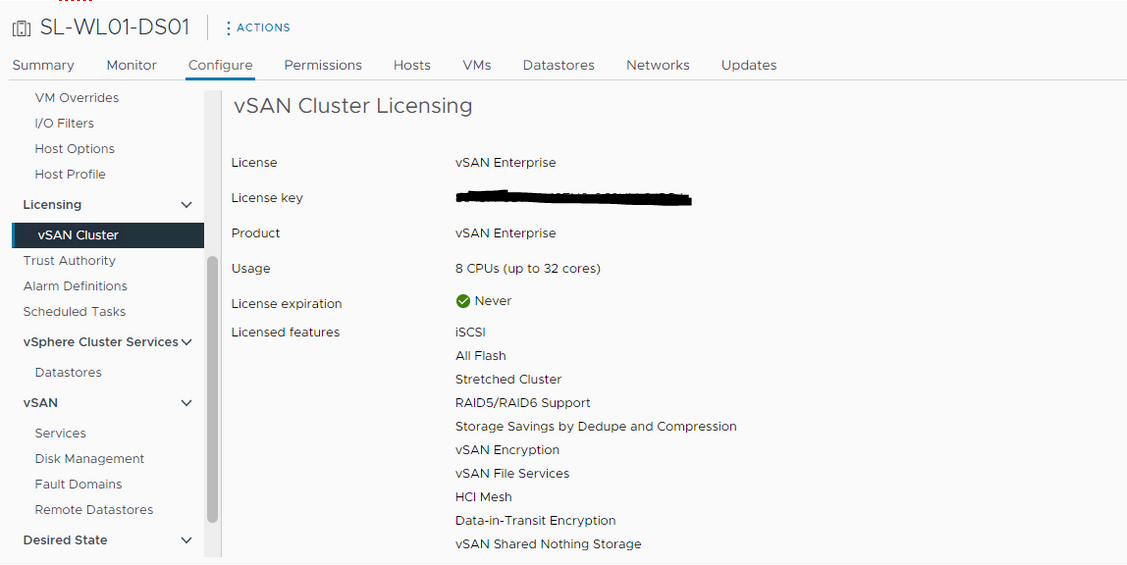Click the SL-WL01-DS01 cluster title

point(115,28)
